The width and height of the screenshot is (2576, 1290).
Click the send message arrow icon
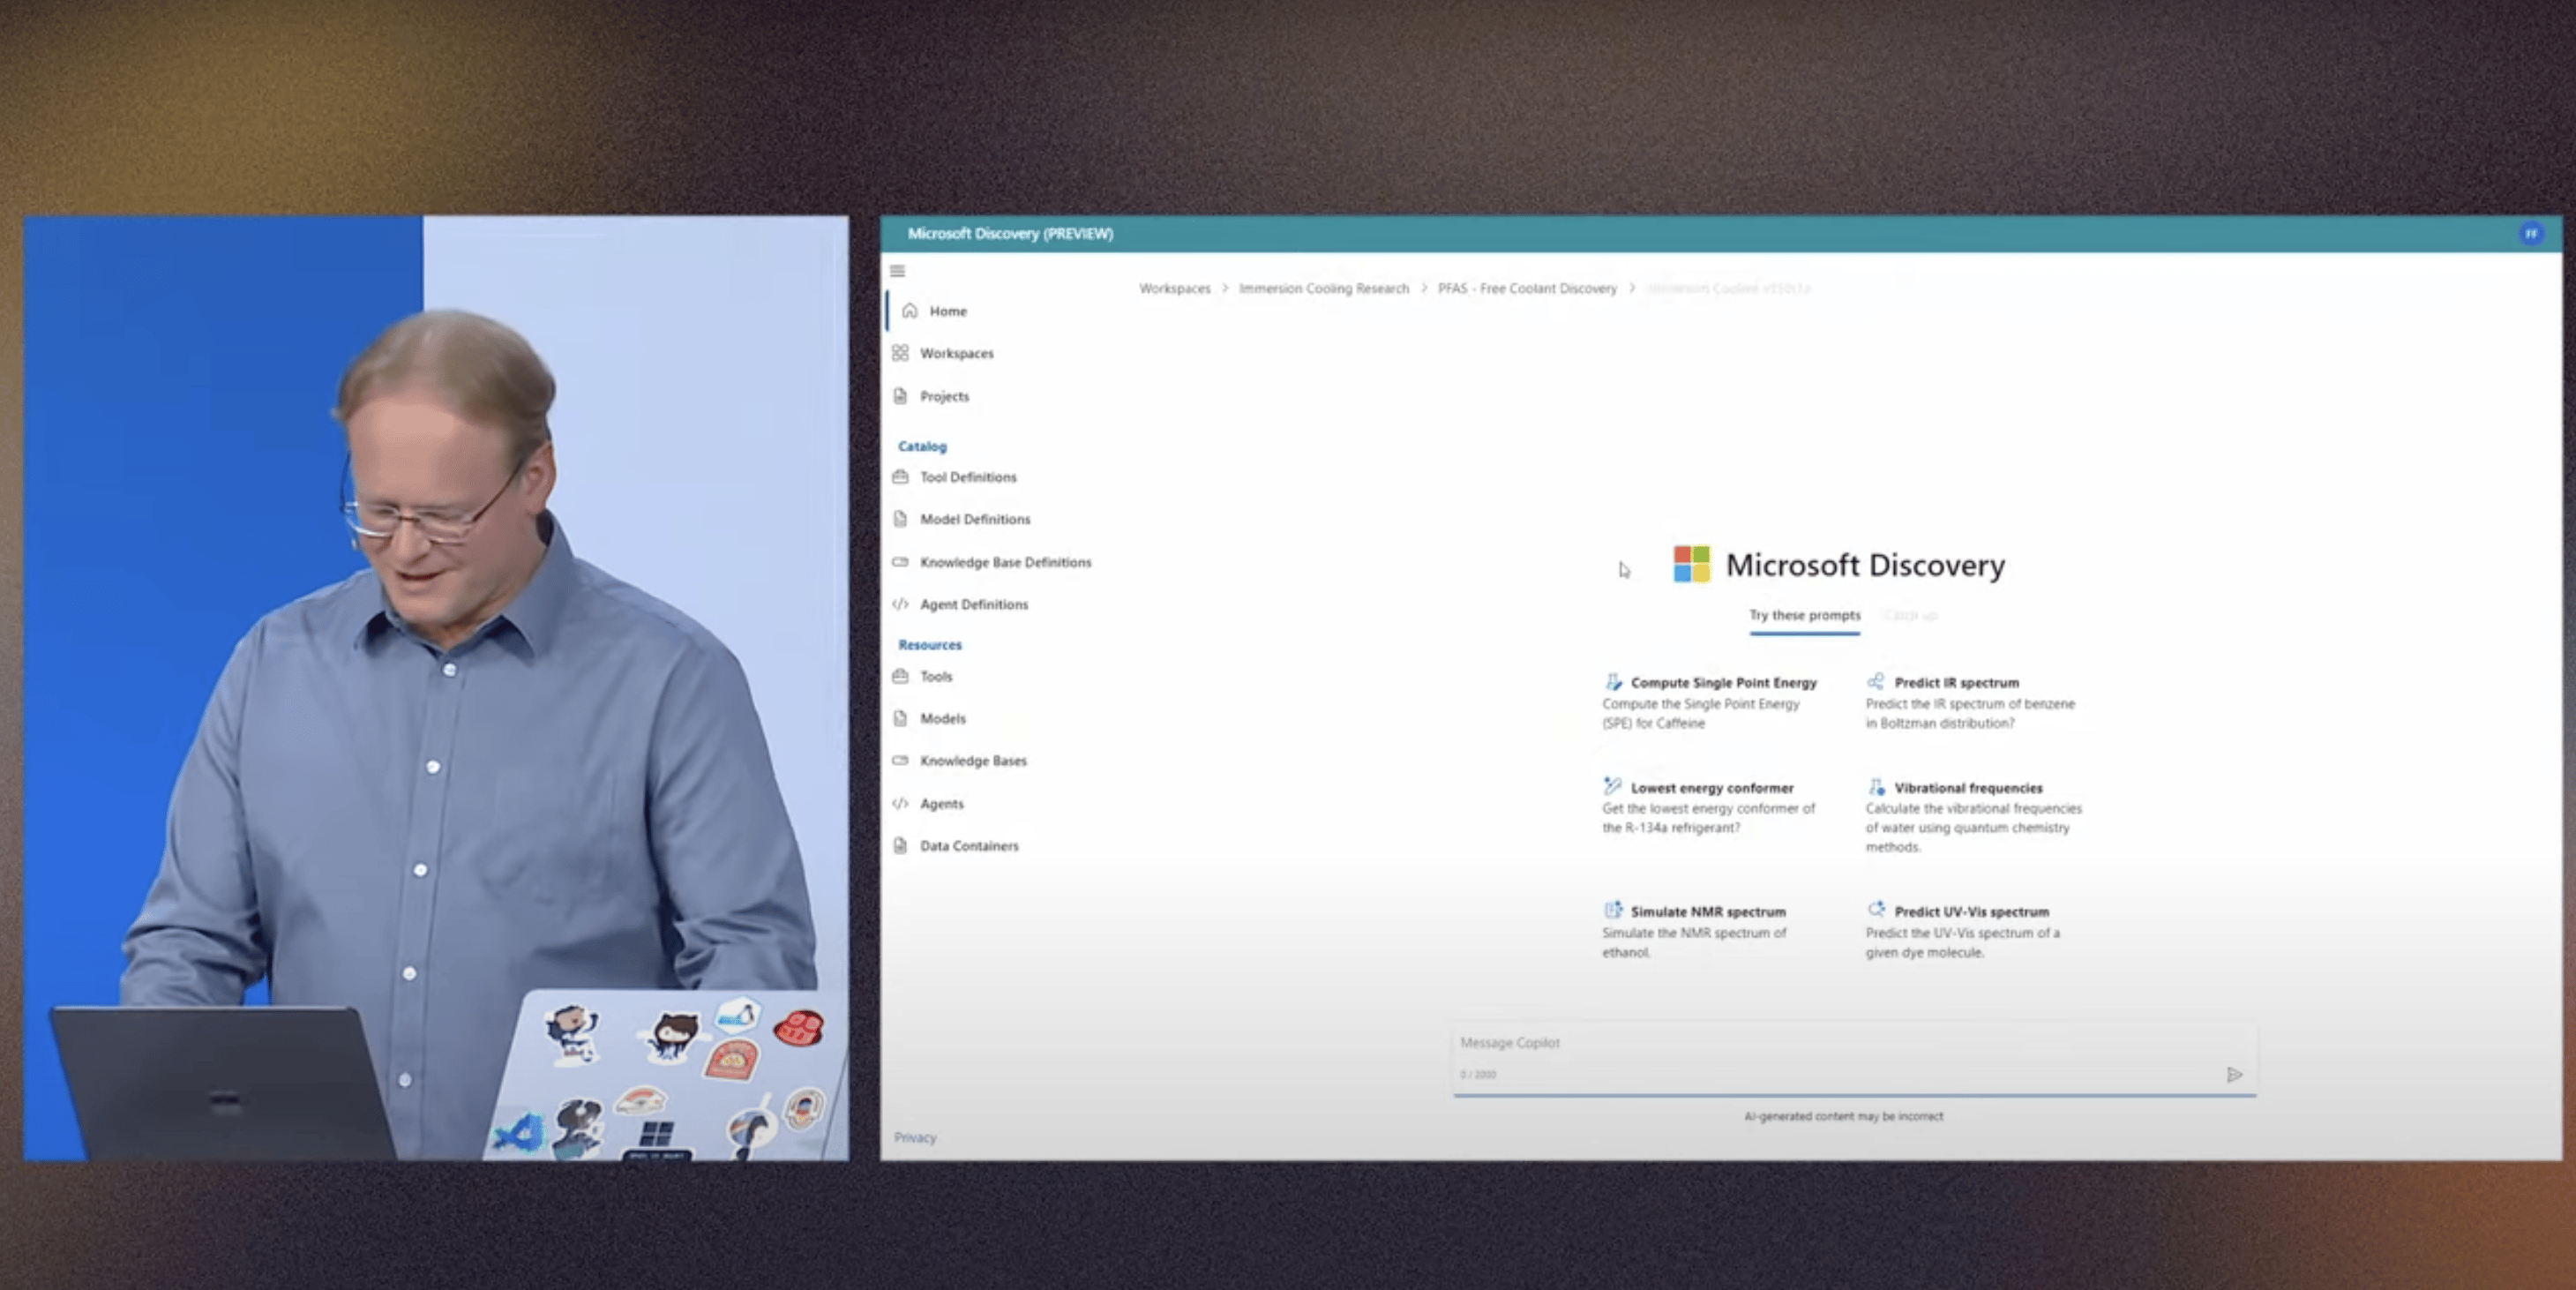click(2234, 1075)
